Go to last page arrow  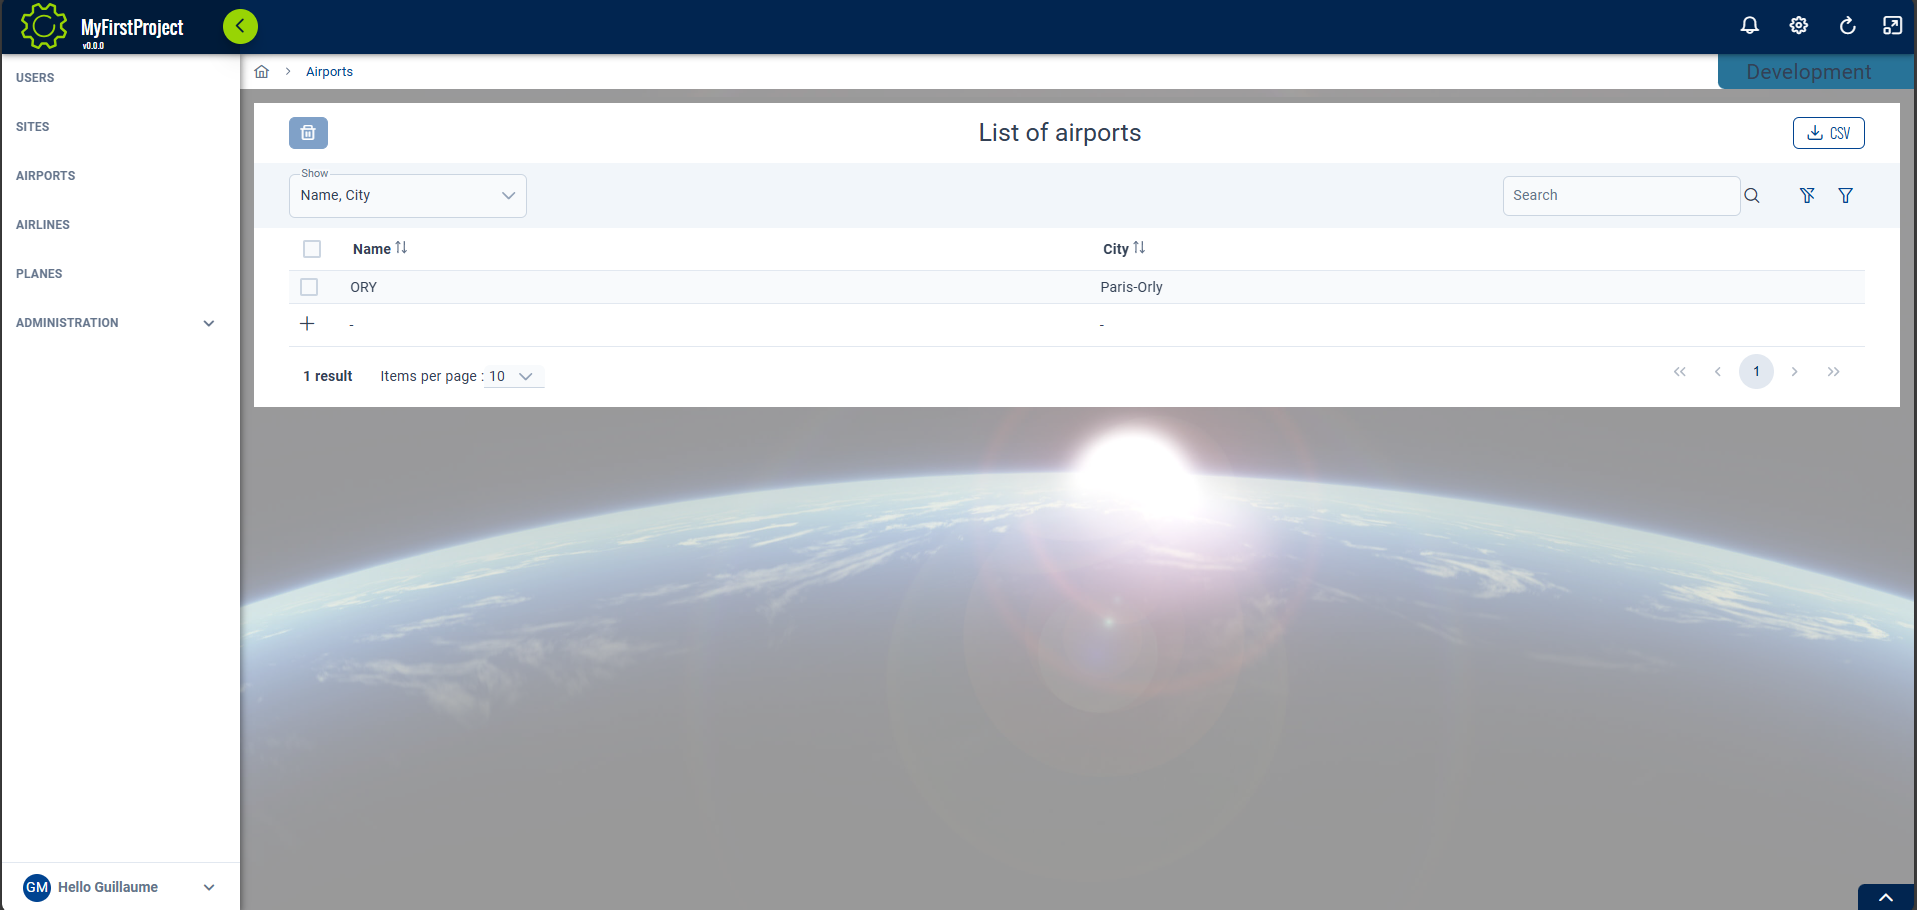(1833, 372)
